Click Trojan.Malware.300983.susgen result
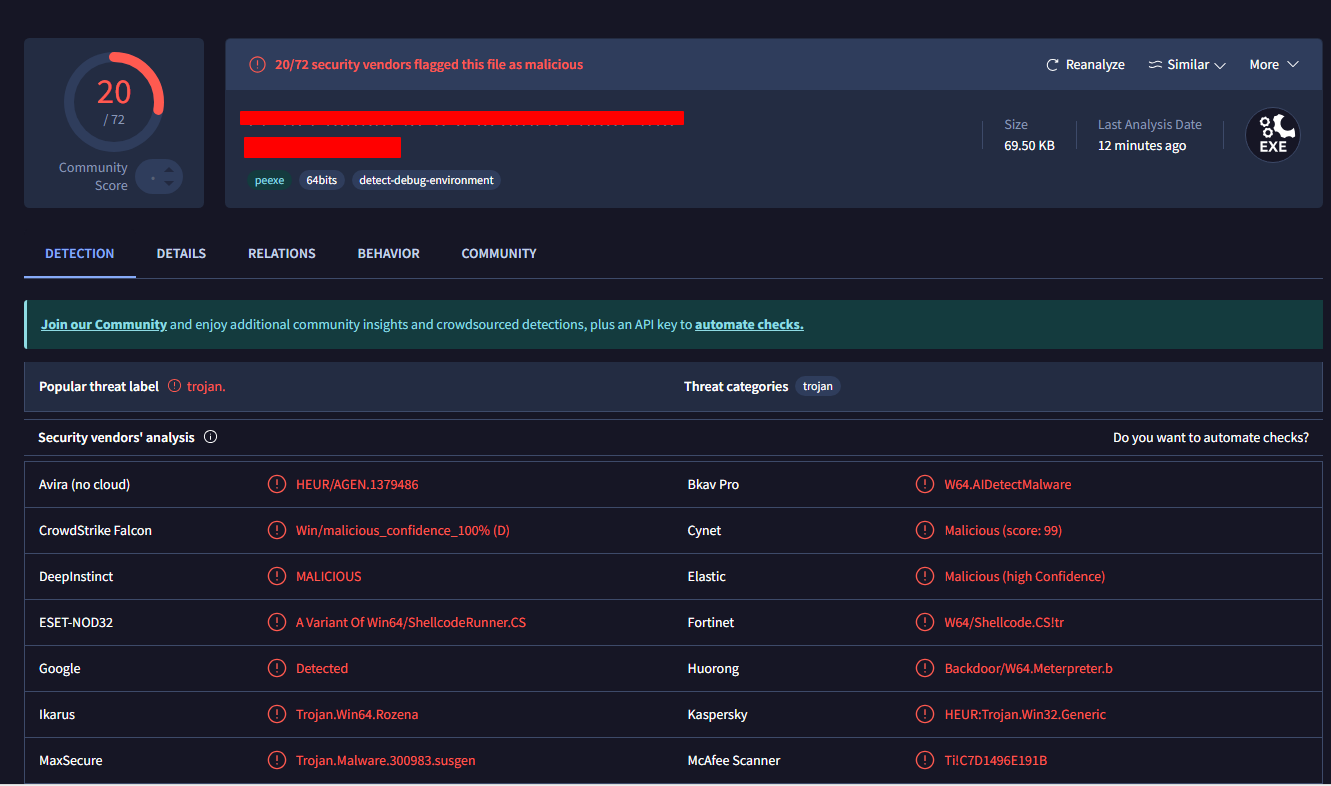 pyautogui.click(x=386, y=760)
